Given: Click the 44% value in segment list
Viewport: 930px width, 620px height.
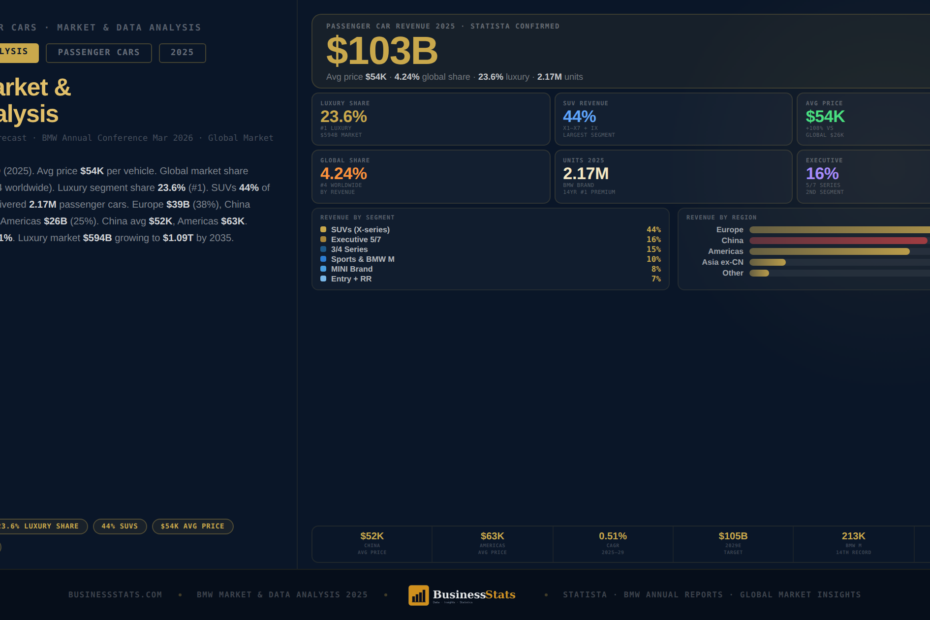Looking at the screenshot, I should point(654,230).
